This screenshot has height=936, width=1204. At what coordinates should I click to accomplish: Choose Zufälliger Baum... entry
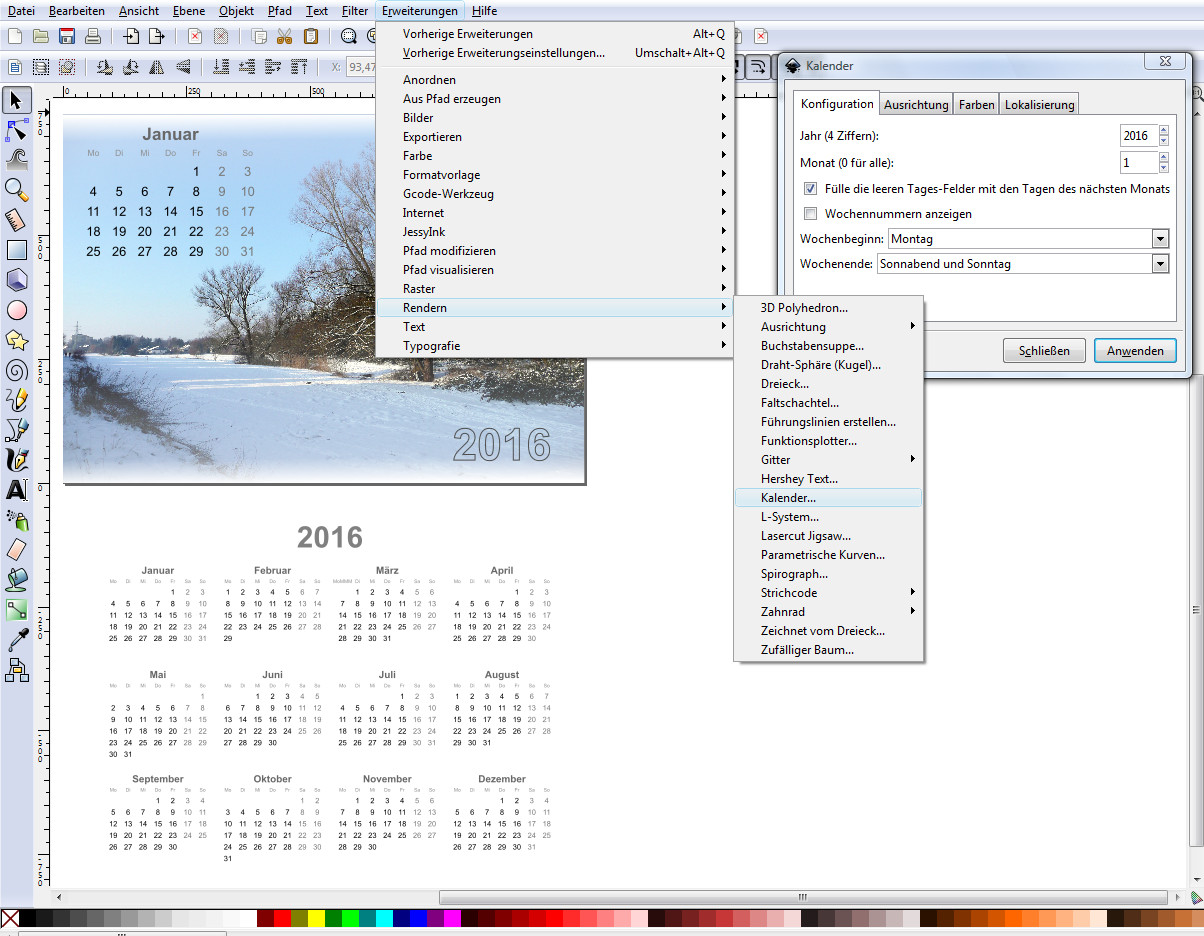click(x=828, y=650)
